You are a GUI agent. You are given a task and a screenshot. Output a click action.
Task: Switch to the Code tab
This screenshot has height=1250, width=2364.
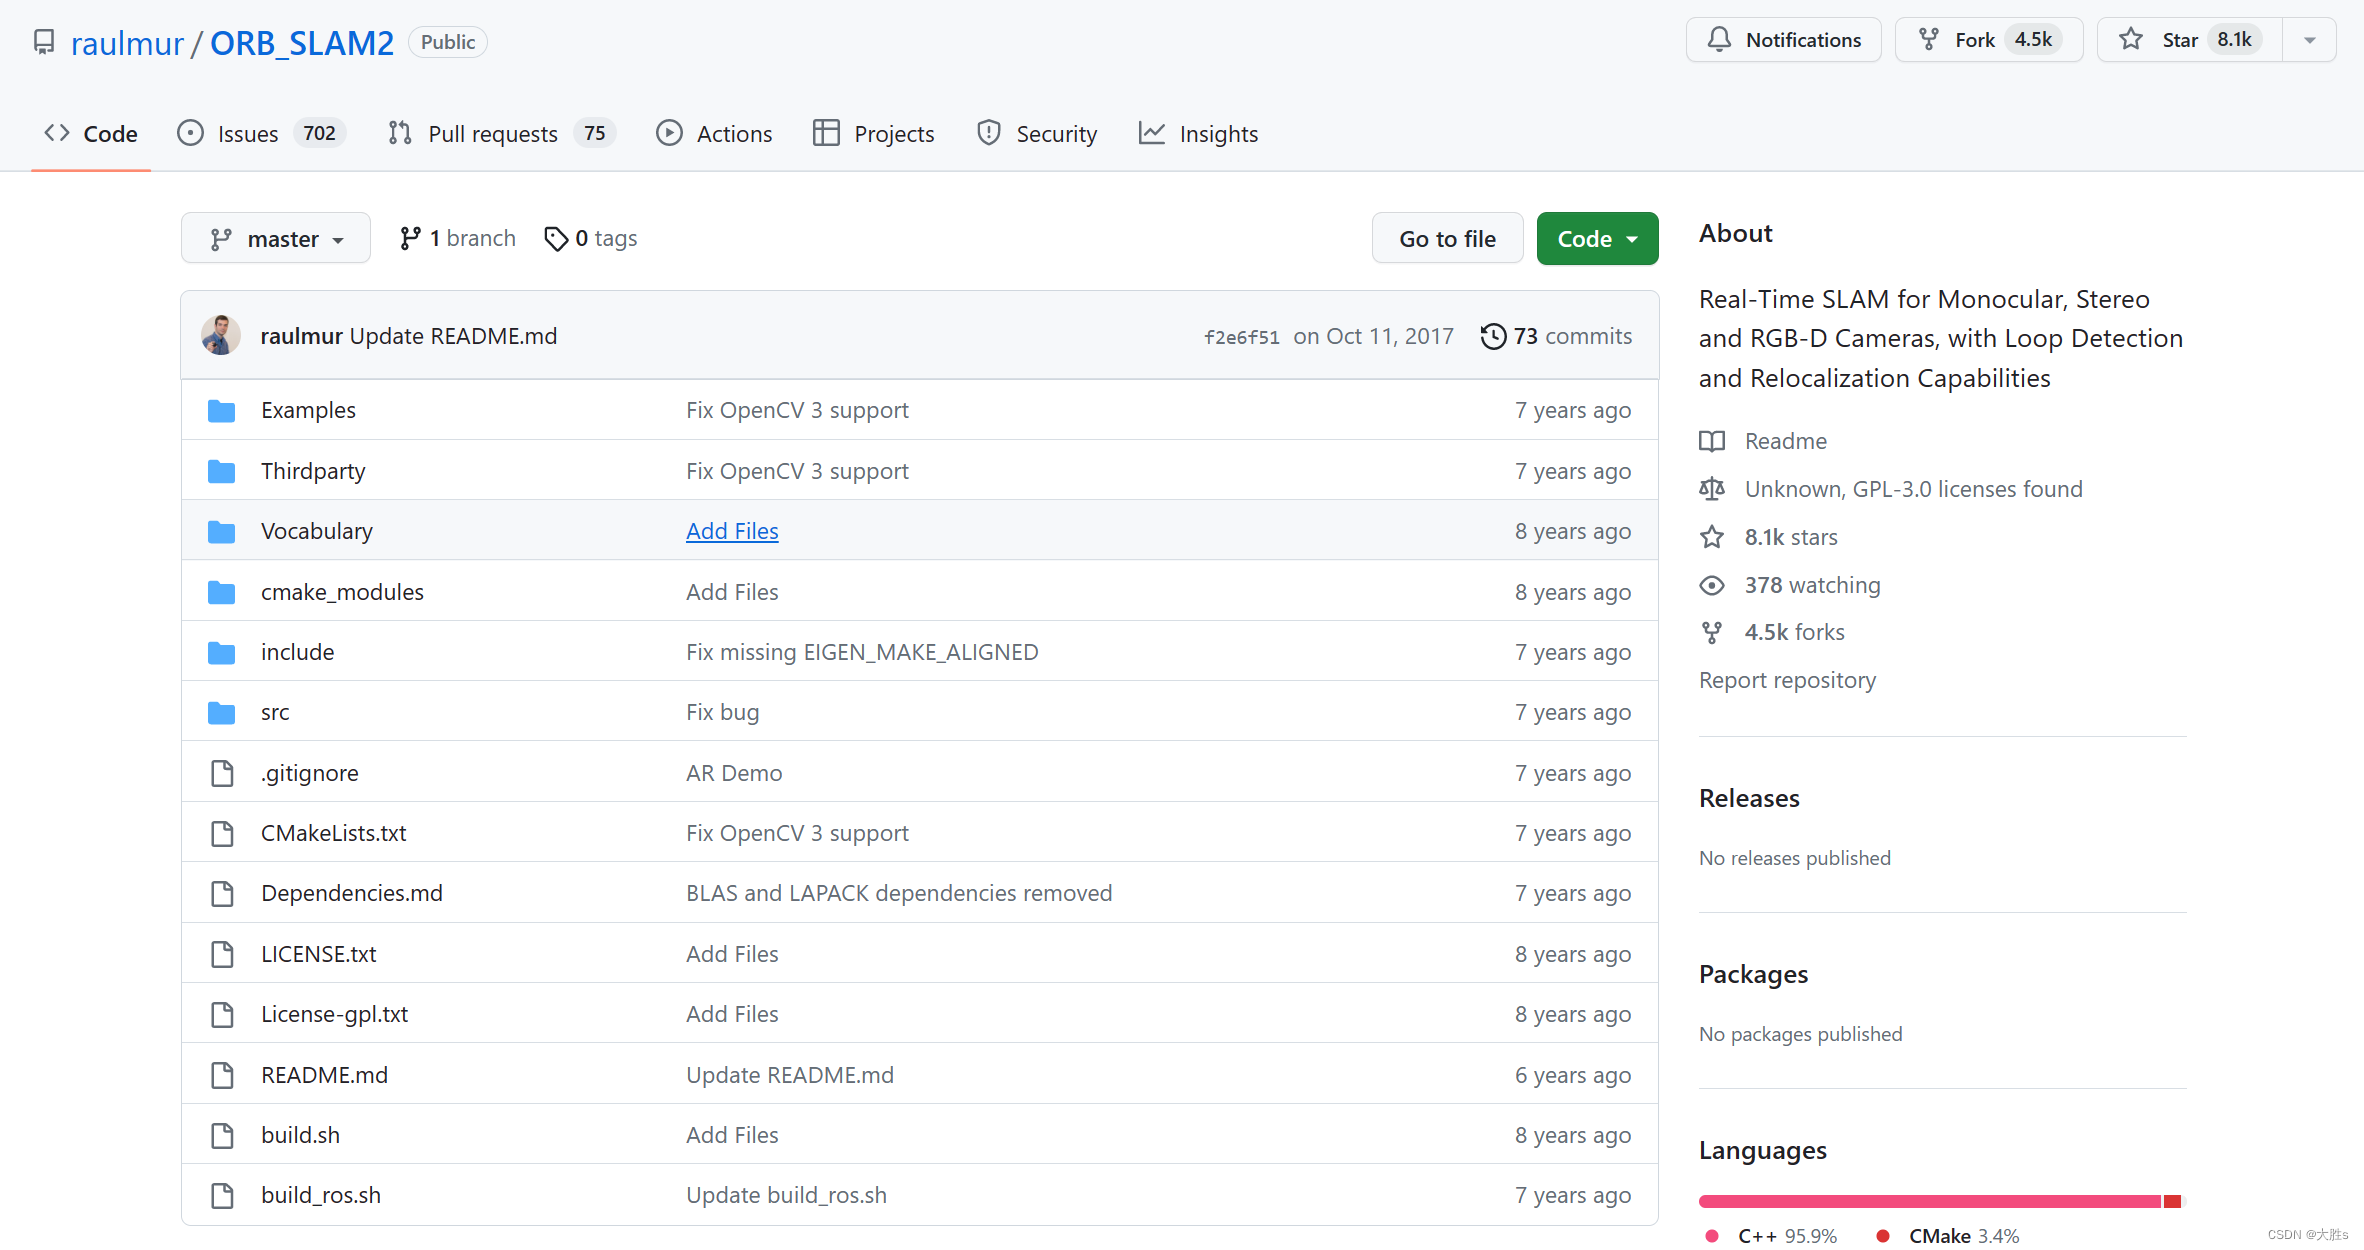click(91, 133)
